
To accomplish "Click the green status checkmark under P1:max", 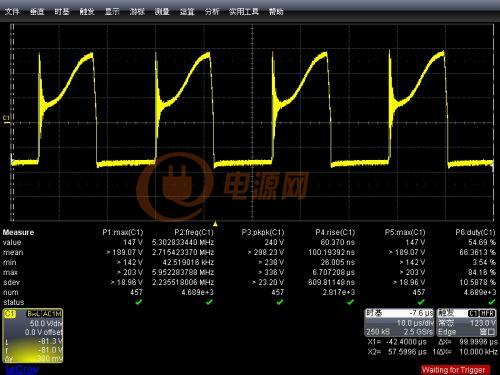I will (x=139, y=302).
